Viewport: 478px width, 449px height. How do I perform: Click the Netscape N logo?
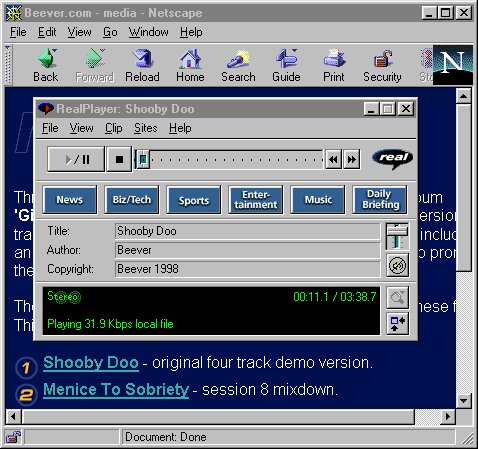[453, 65]
